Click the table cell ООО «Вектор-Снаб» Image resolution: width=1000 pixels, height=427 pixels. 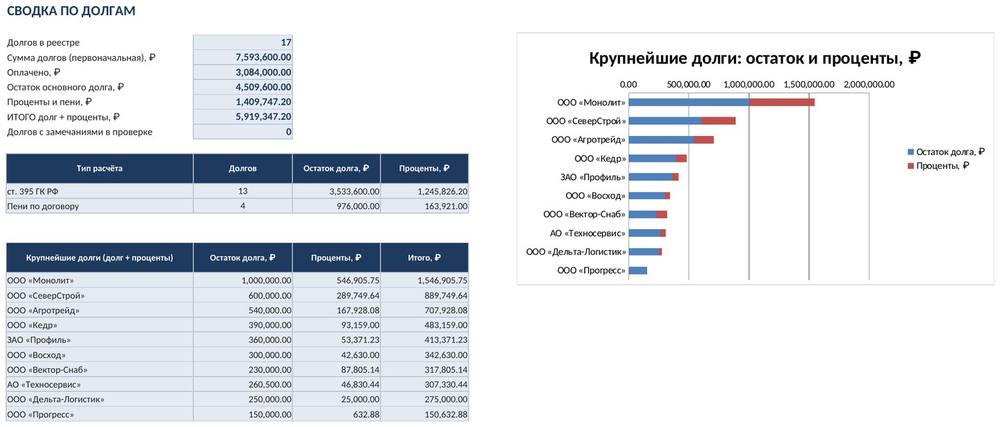tap(99, 370)
